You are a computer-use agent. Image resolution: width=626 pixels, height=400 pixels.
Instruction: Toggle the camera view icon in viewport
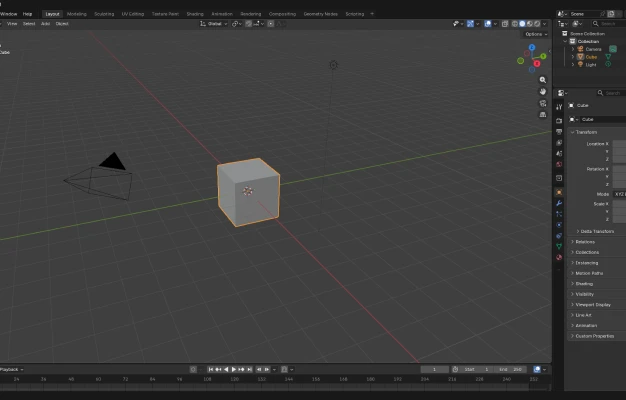543,103
